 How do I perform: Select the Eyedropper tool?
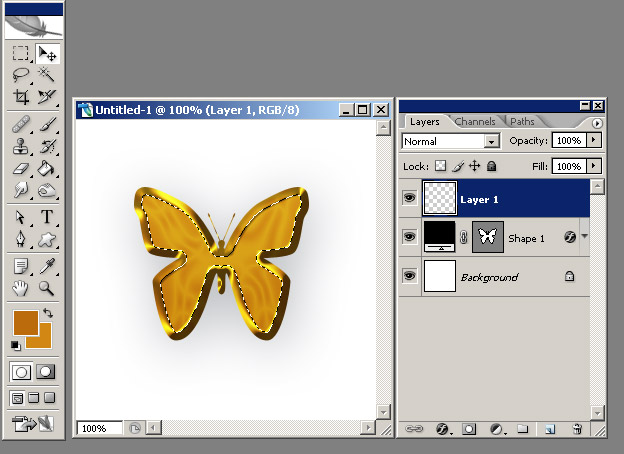pos(47,267)
